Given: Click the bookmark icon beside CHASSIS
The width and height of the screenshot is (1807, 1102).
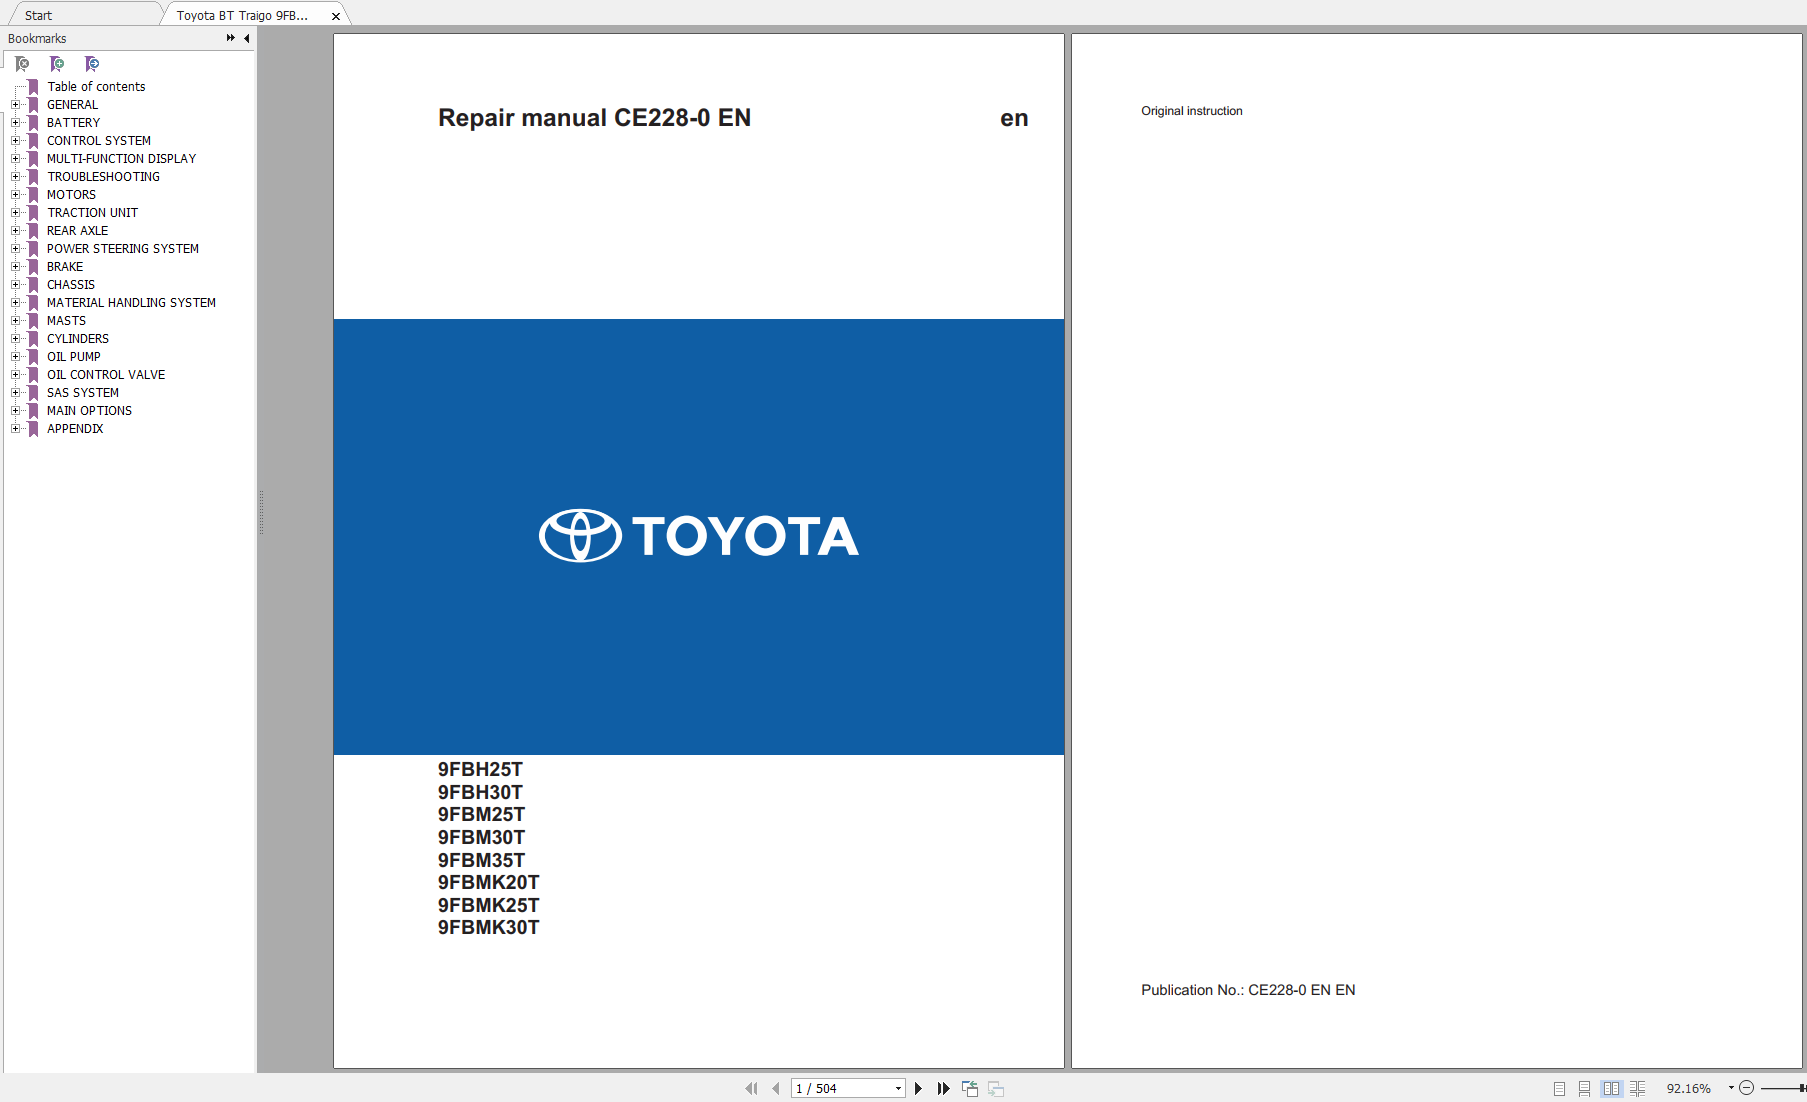Looking at the screenshot, I should (x=33, y=285).
